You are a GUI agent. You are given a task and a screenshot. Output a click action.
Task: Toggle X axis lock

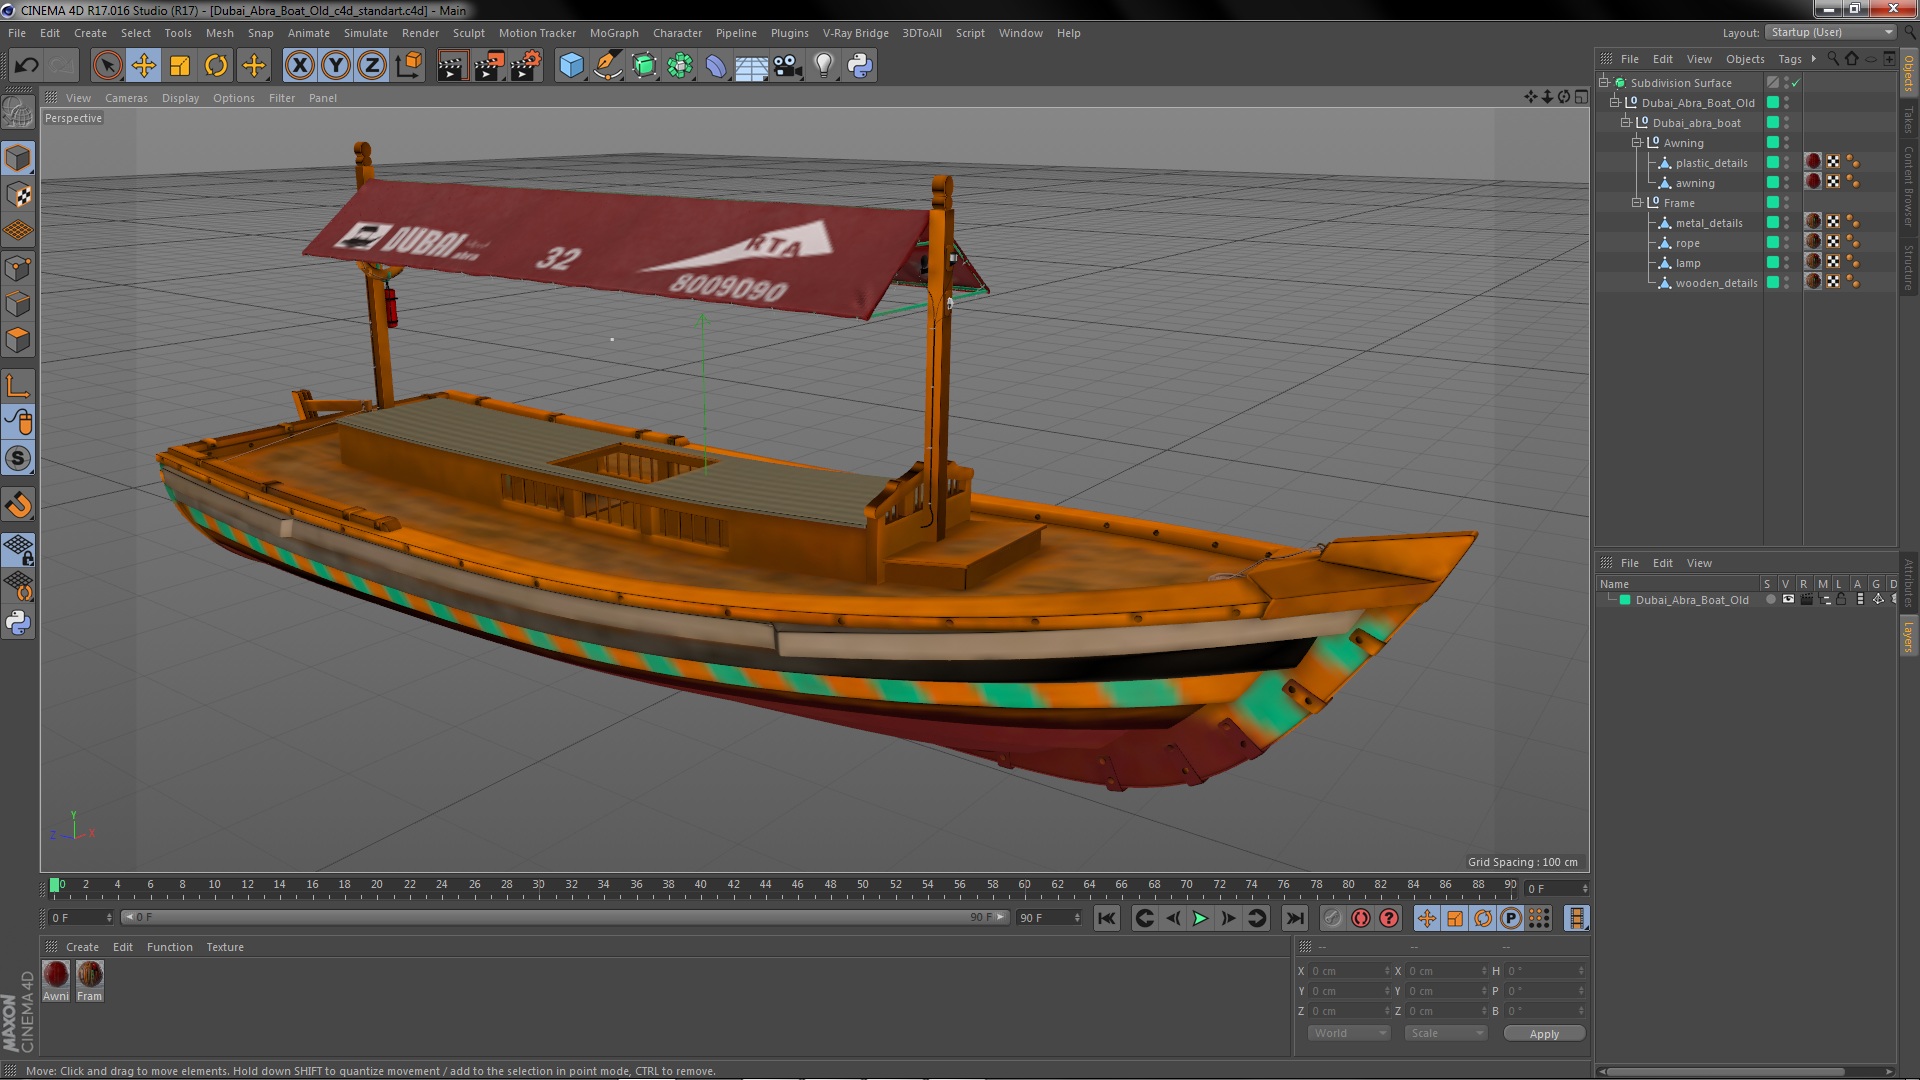pyautogui.click(x=299, y=66)
